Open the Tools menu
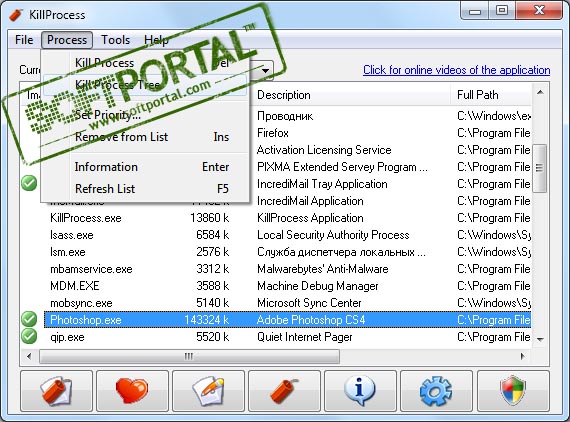Image resolution: width=570 pixels, height=422 pixels. point(115,40)
